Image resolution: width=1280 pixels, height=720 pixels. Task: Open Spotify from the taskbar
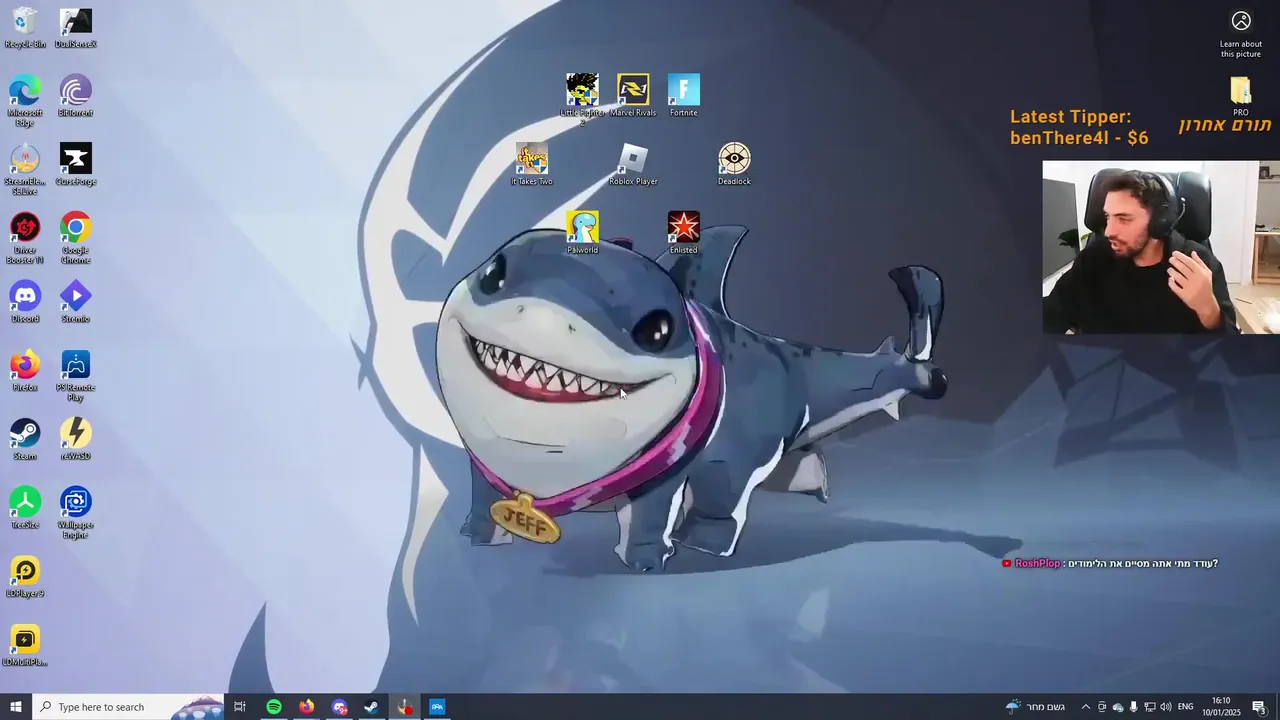(x=274, y=707)
